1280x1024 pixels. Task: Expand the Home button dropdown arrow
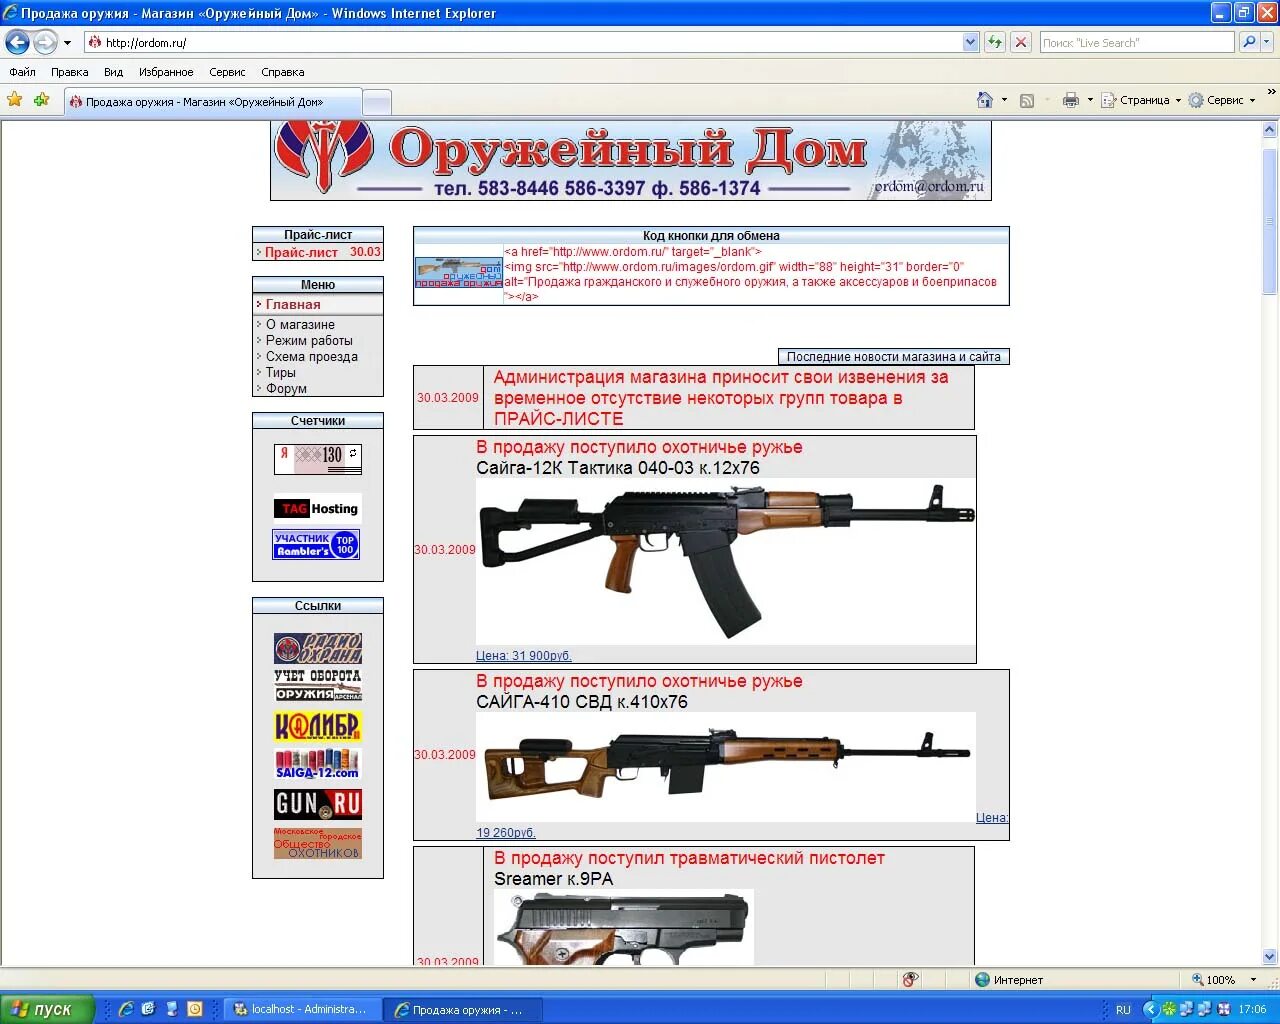pos(1004,100)
